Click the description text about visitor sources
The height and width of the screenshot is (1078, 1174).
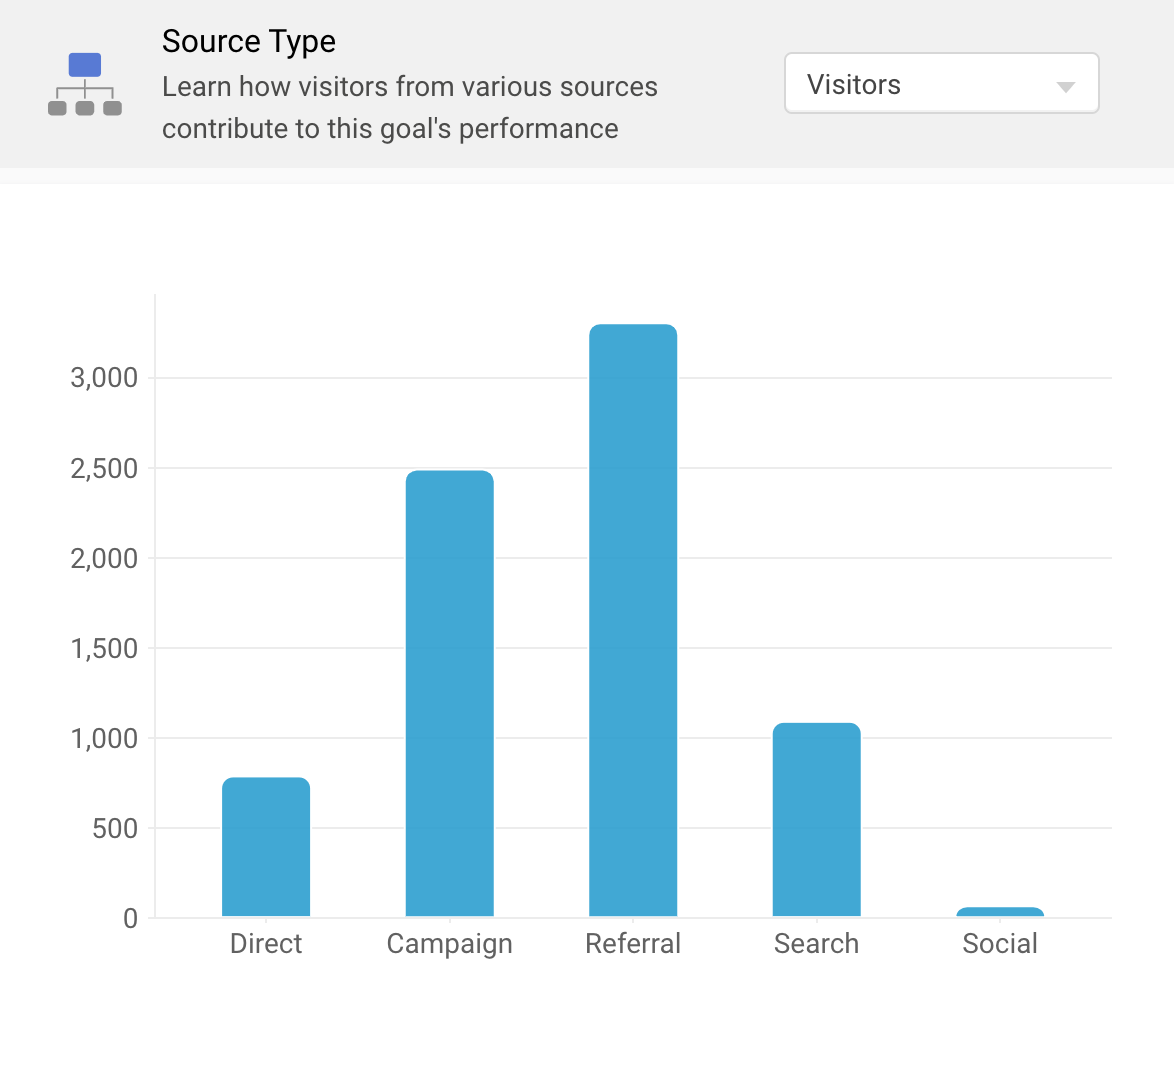tap(409, 108)
